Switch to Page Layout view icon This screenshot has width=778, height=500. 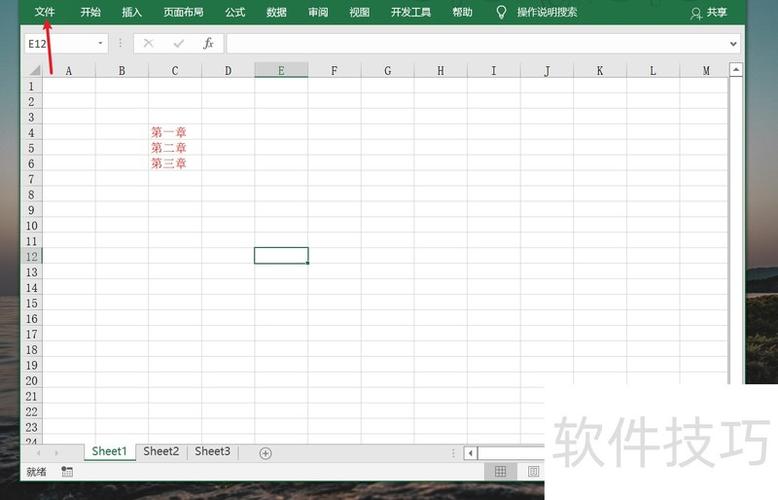[x=533, y=471]
